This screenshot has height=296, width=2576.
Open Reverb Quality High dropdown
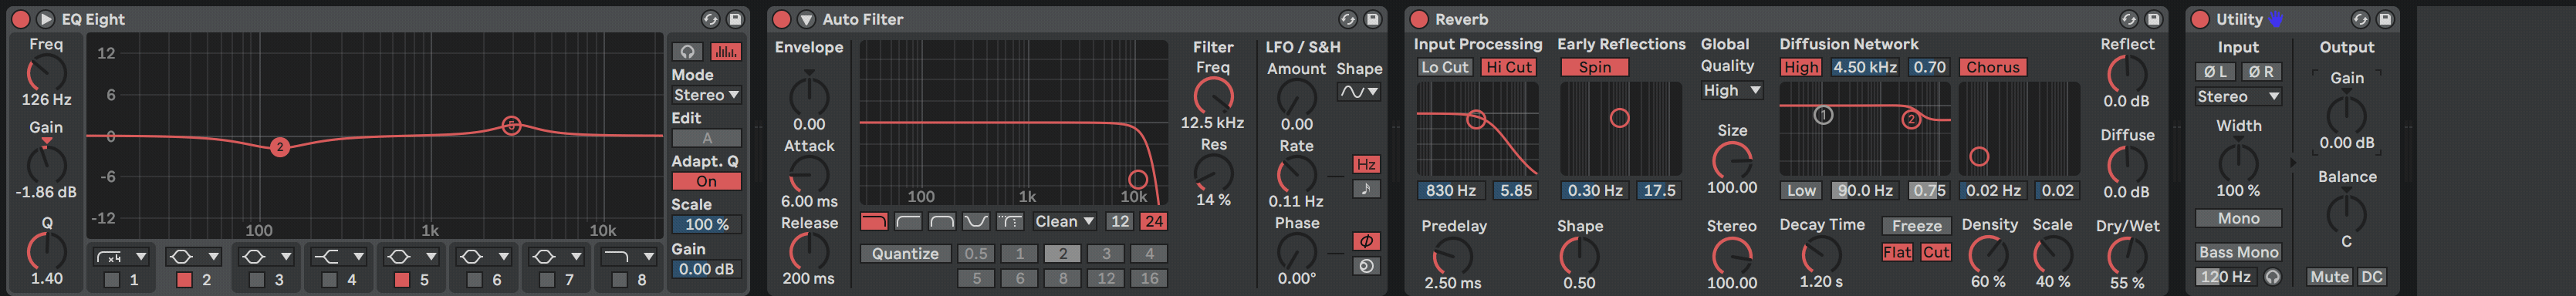(x=1731, y=90)
